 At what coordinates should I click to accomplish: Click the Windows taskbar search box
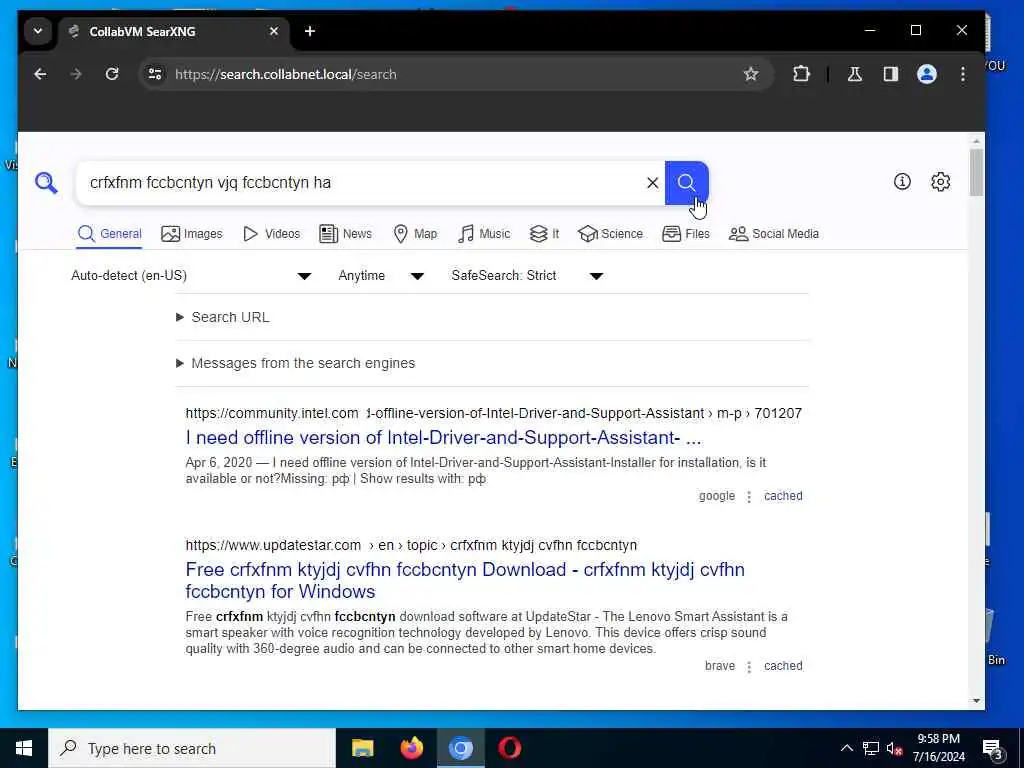pyautogui.click(x=192, y=748)
